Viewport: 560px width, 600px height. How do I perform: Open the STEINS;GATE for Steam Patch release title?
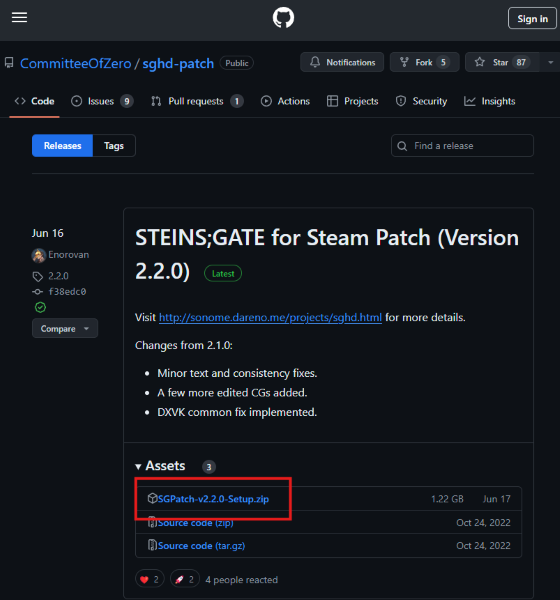coord(327,254)
